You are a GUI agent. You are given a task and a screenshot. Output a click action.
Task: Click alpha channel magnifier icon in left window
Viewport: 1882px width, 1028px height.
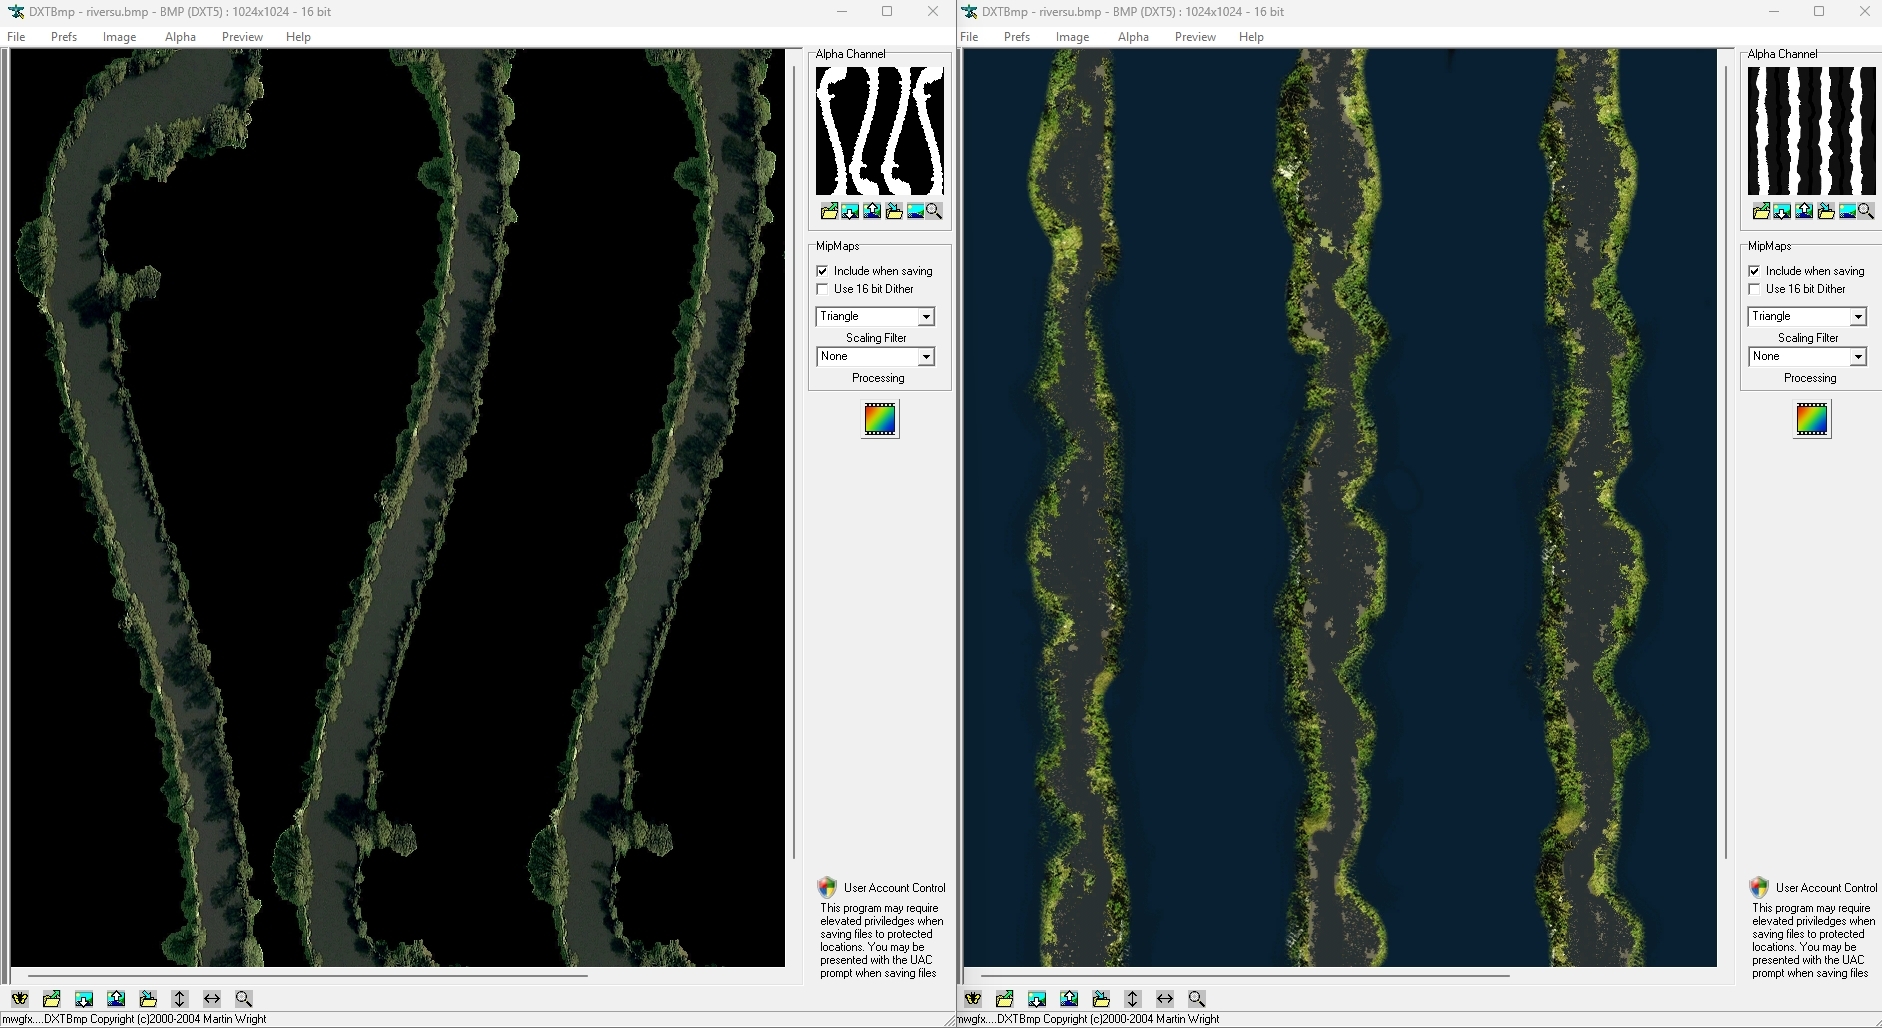pos(934,211)
